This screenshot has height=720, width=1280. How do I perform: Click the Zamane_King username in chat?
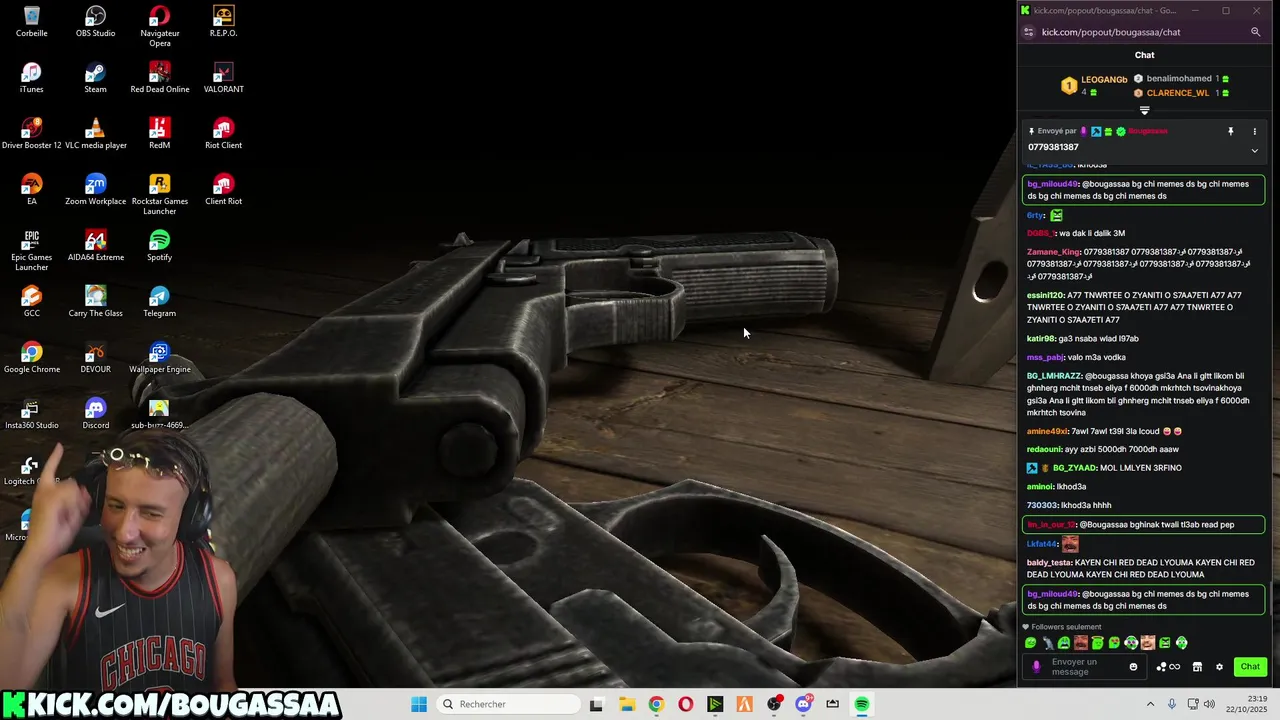coord(1054,253)
